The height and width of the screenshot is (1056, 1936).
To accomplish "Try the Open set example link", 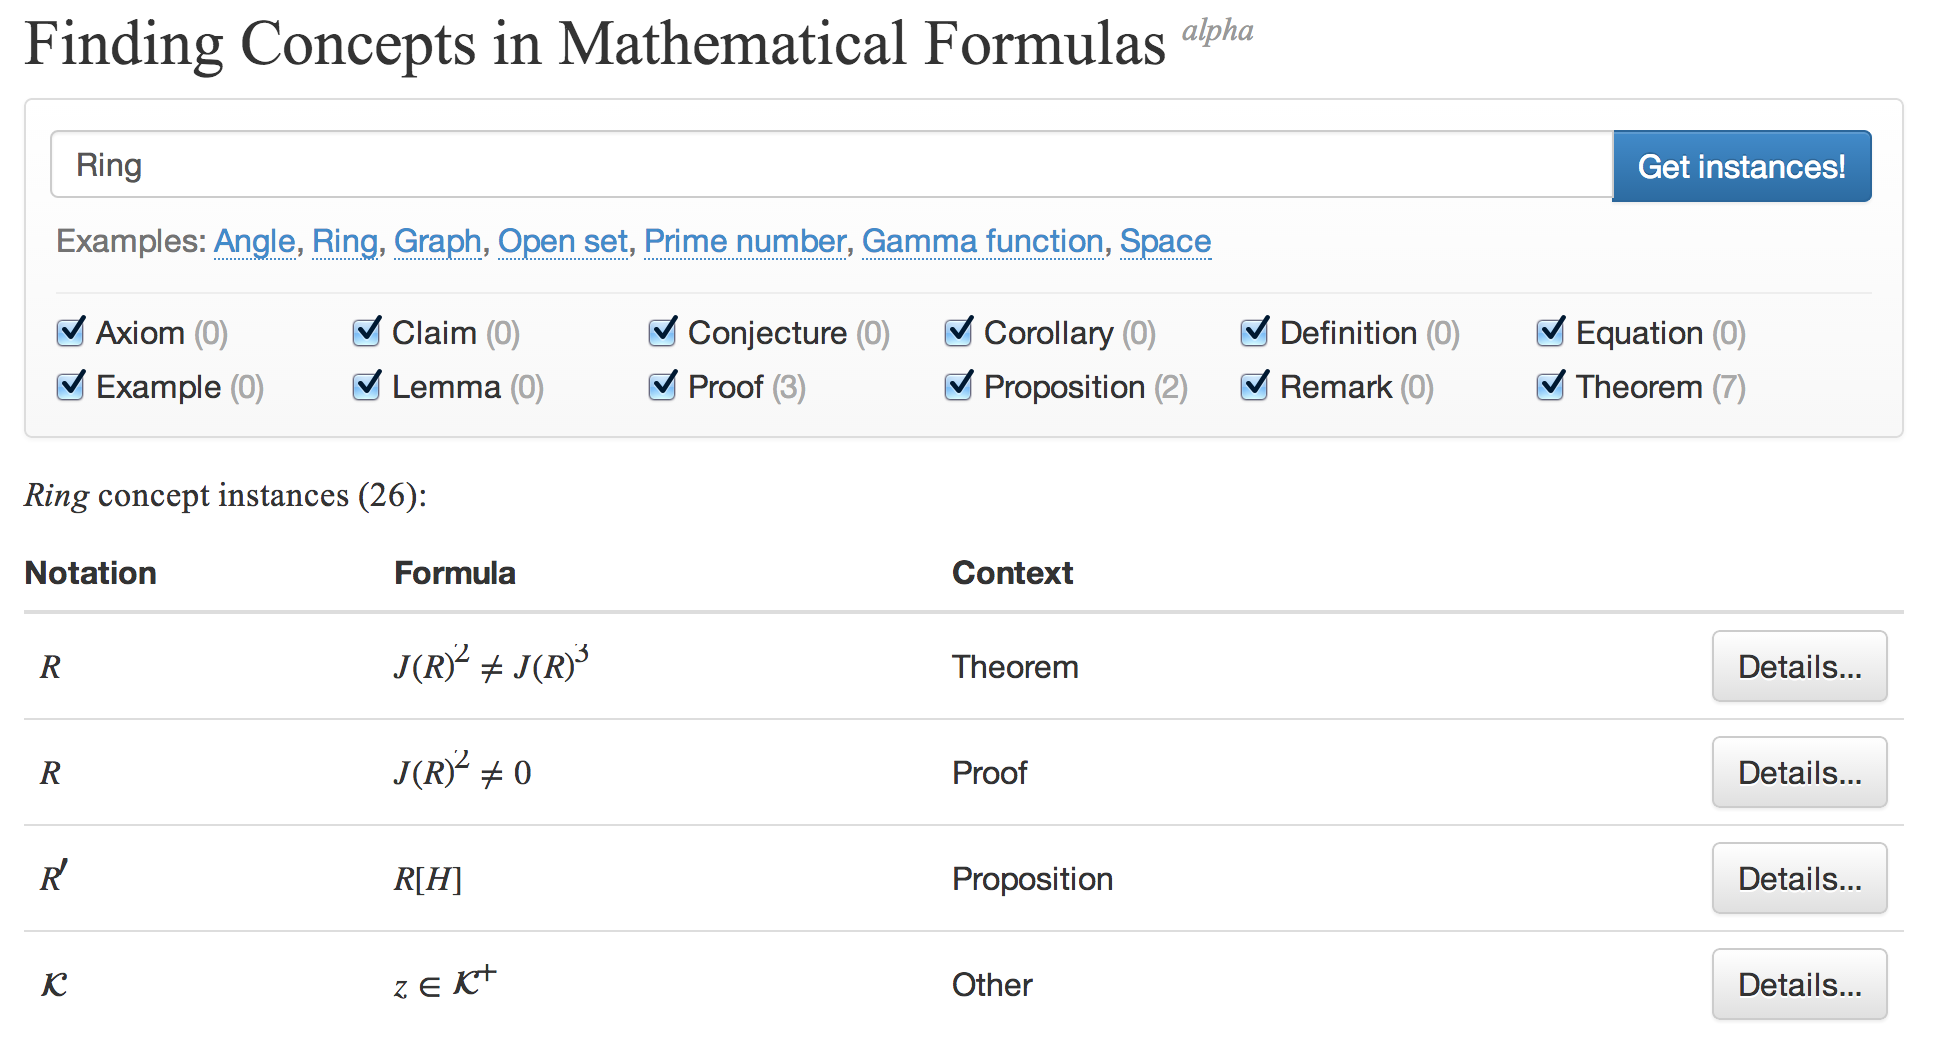I will click(x=562, y=241).
